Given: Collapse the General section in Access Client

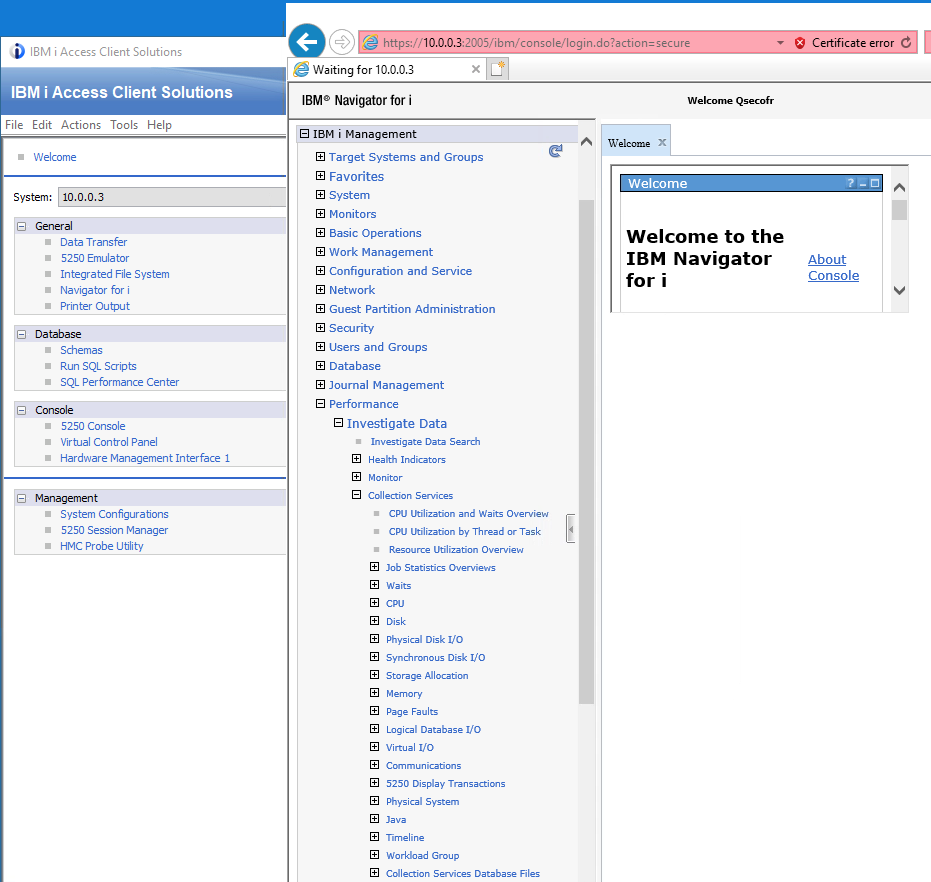Looking at the screenshot, I should pyautogui.click(x=22, y=226).
